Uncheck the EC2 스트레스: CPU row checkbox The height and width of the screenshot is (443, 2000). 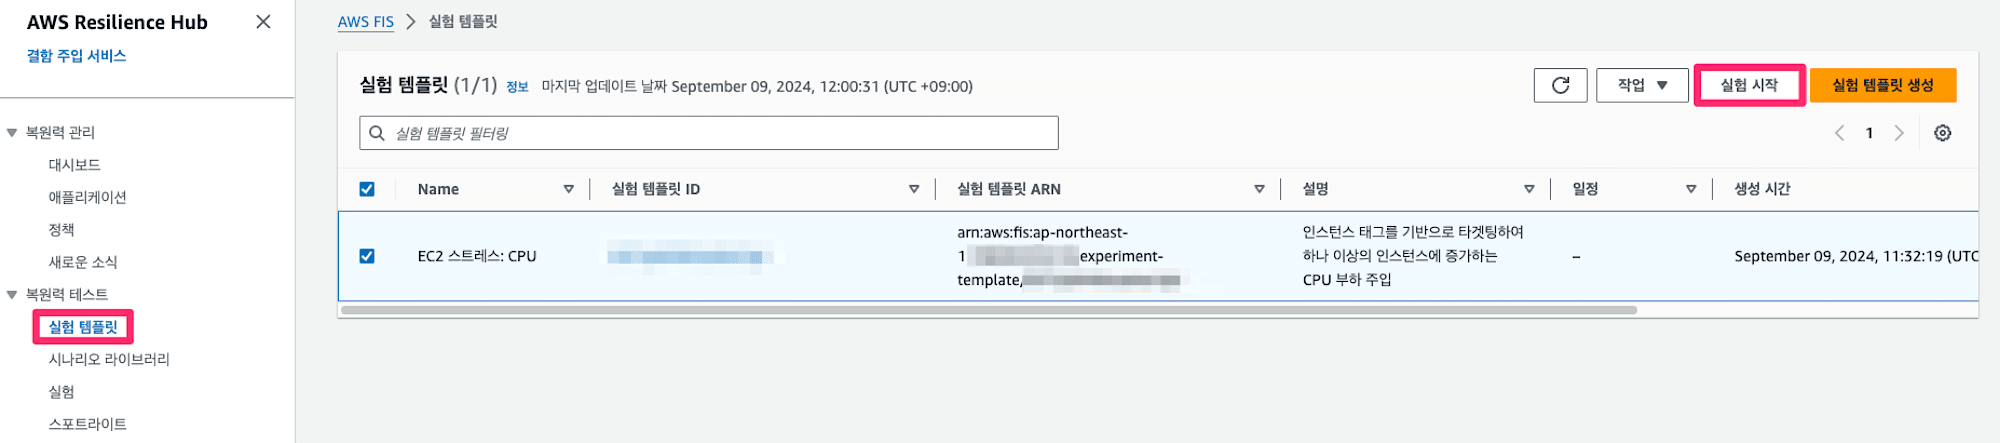tap(367, 256)
